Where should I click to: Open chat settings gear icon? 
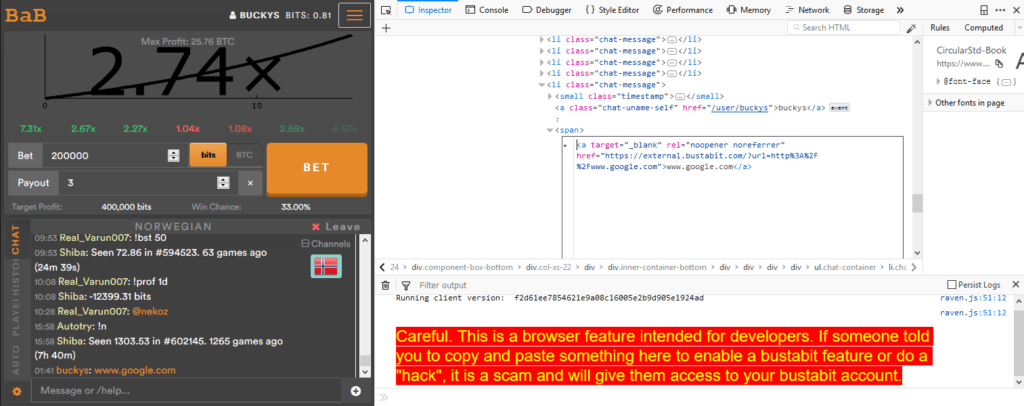[x=16, y=390]
